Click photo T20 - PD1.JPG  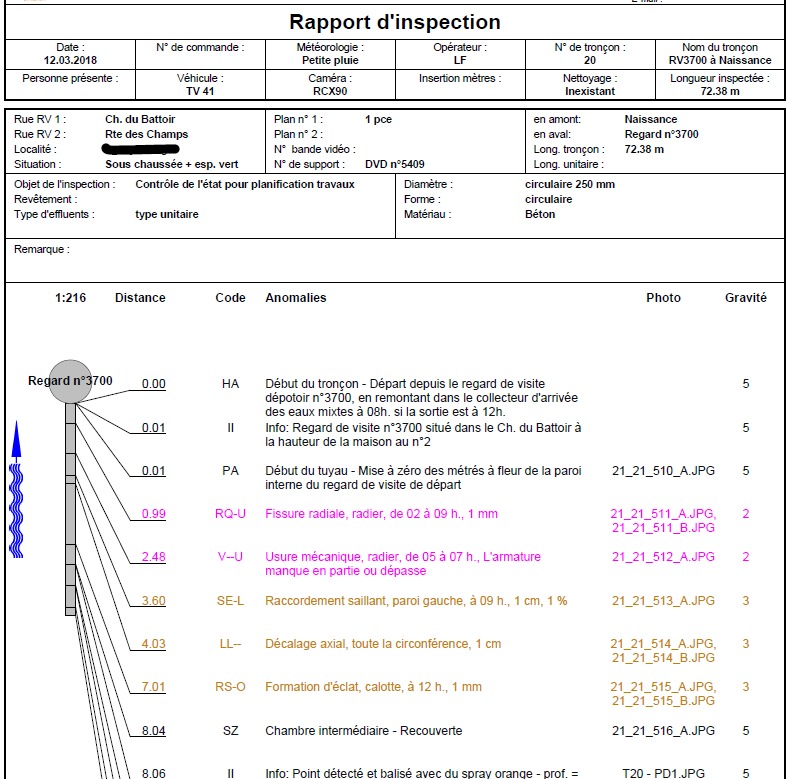(x=664, y=773)
